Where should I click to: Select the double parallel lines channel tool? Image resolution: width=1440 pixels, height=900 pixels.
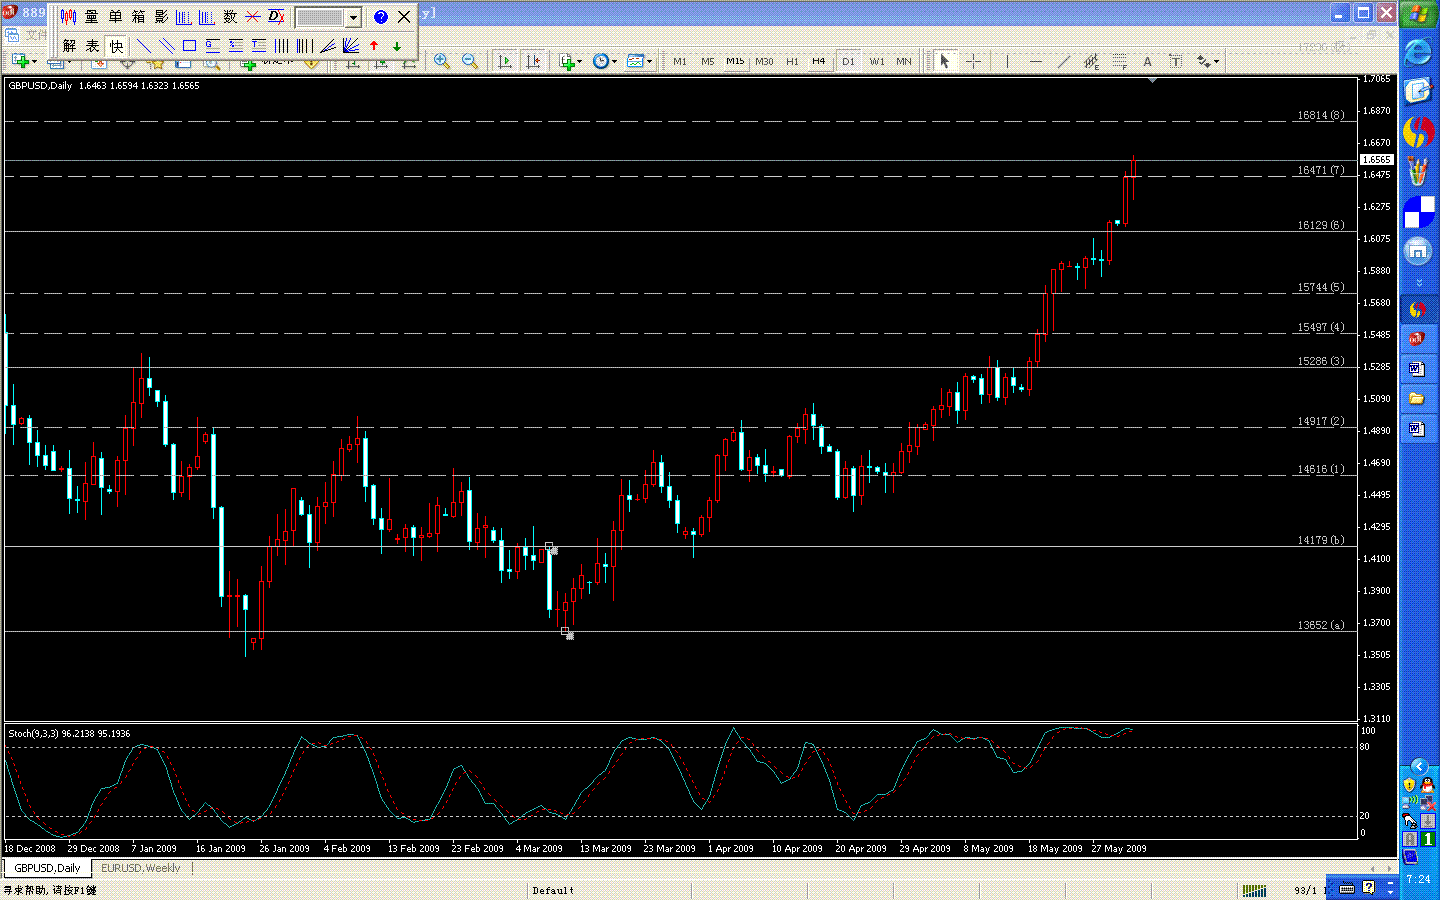[166, 46]
